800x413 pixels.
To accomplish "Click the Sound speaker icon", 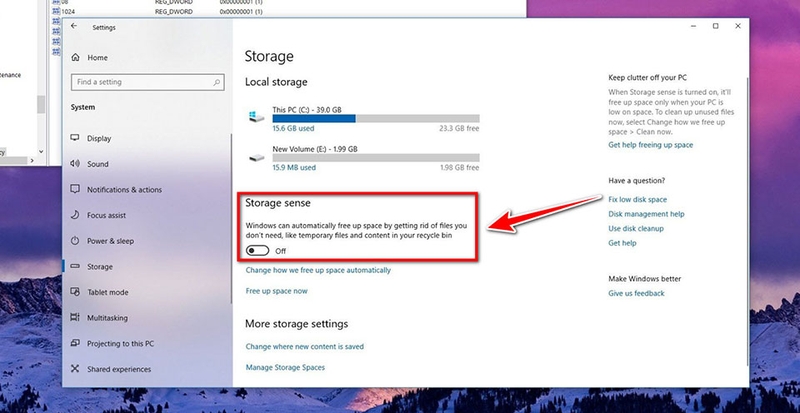I will click(x=75, y=163).
